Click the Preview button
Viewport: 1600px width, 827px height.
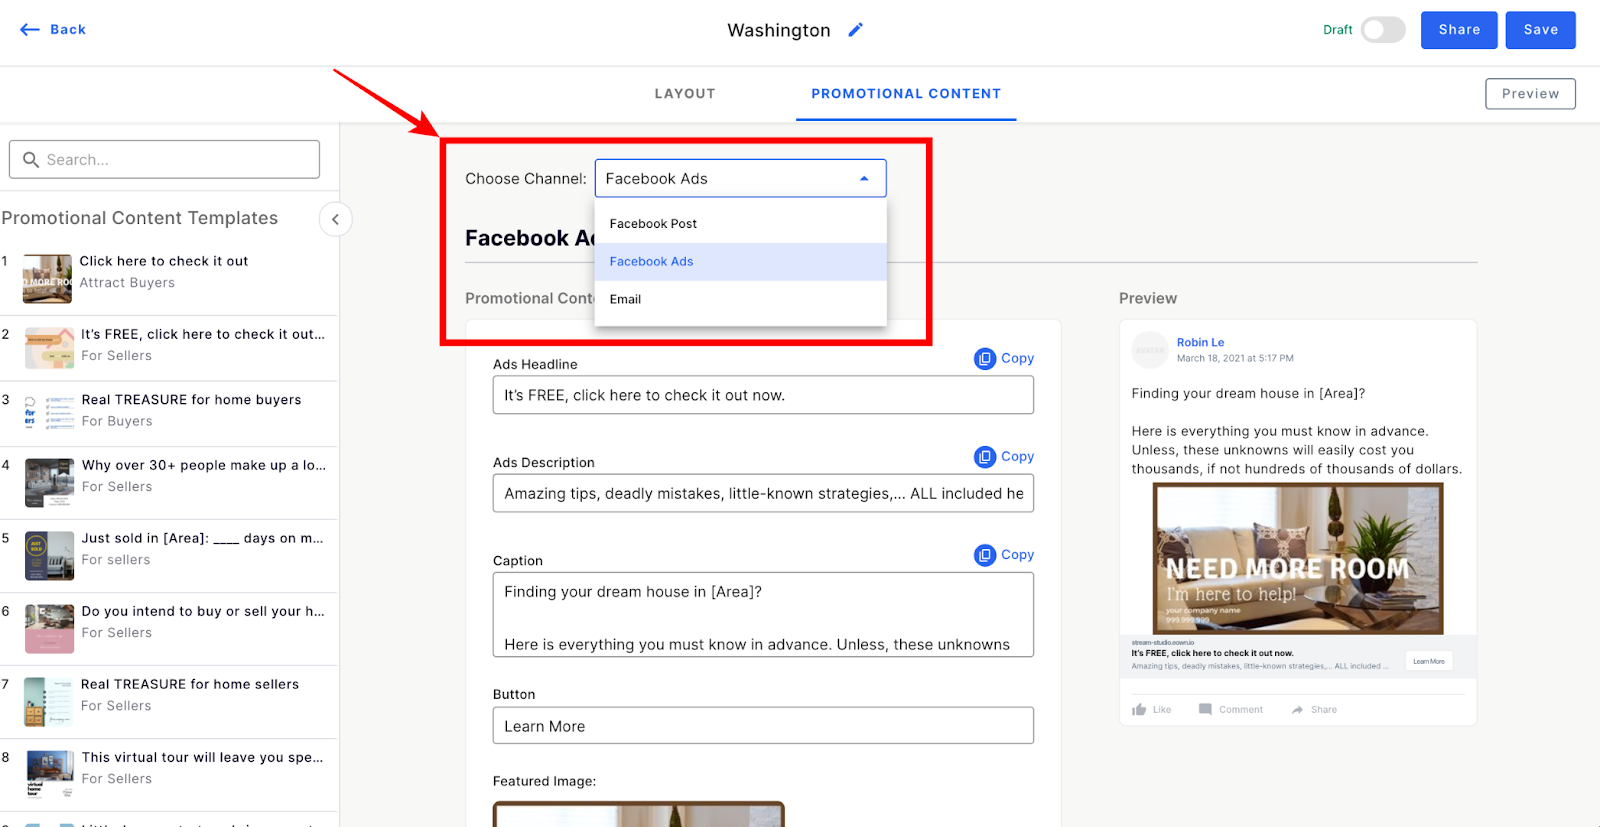tap(1530, 94)
